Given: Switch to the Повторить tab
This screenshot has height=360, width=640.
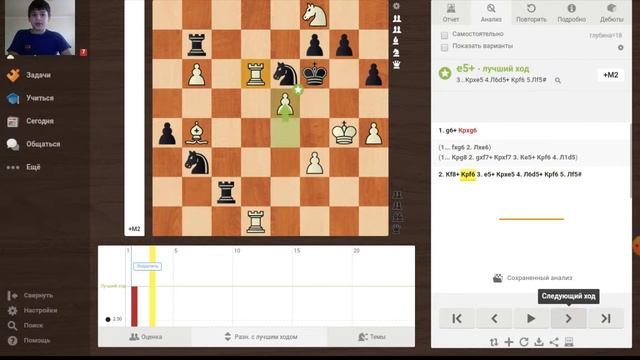Looking at the screenshot, I should [x=531, y=12].
